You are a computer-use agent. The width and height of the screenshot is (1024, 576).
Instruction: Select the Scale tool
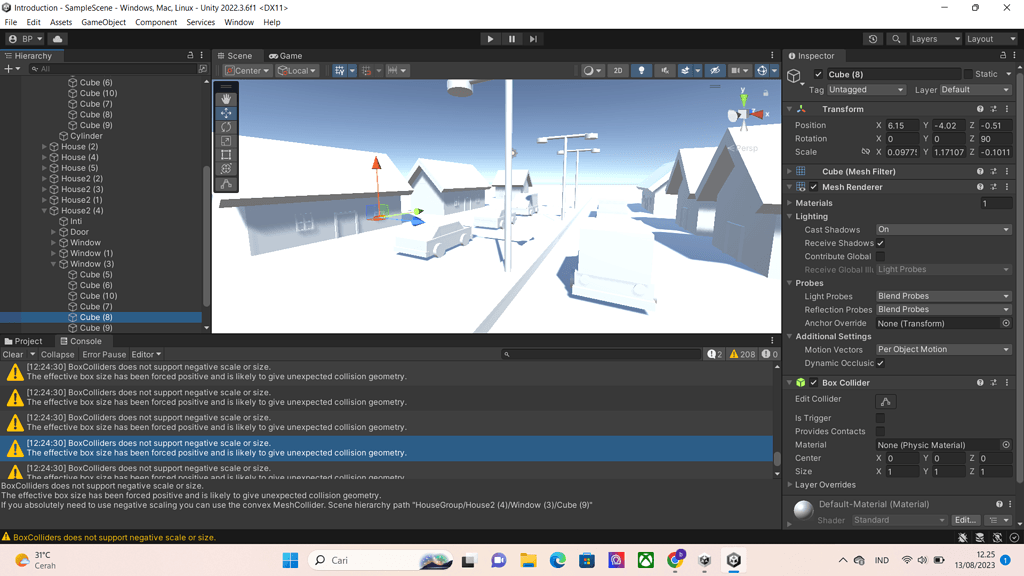[227, 140]
